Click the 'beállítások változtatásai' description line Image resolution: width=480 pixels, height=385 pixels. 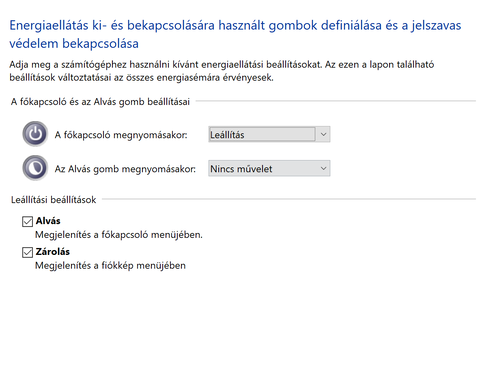pyautogui.click(x=141, y=78)
